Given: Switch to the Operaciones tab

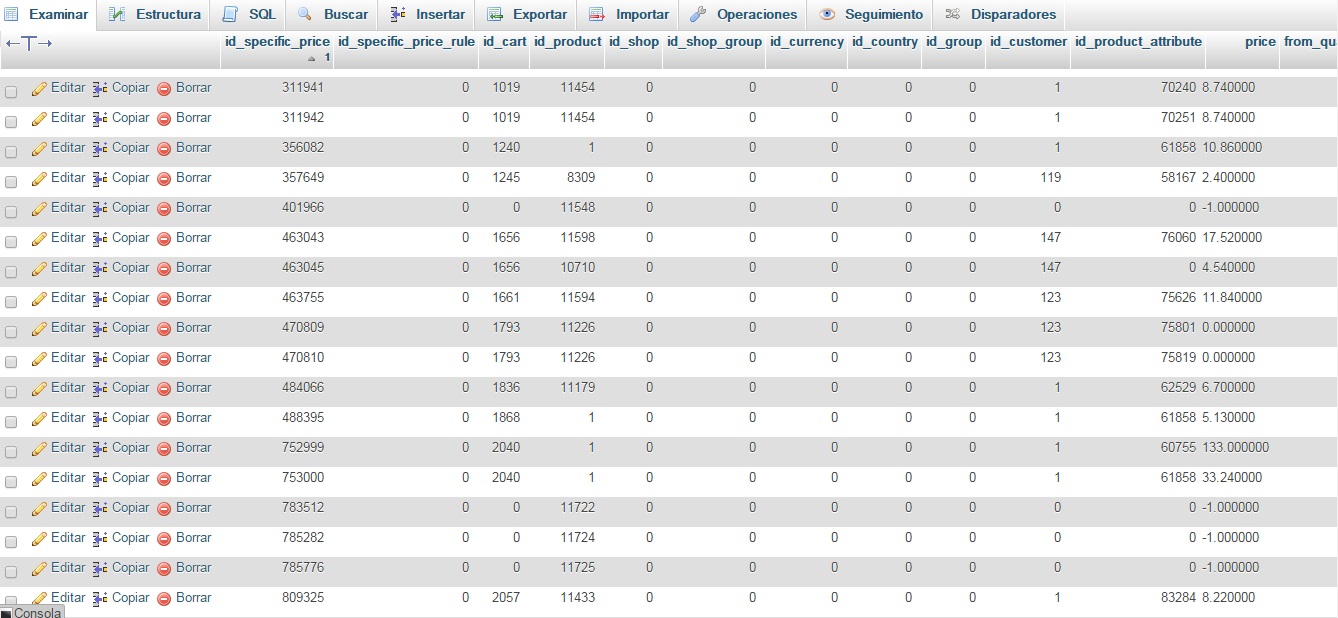Looking at the screenshot, I should click(x=744, y=15).
